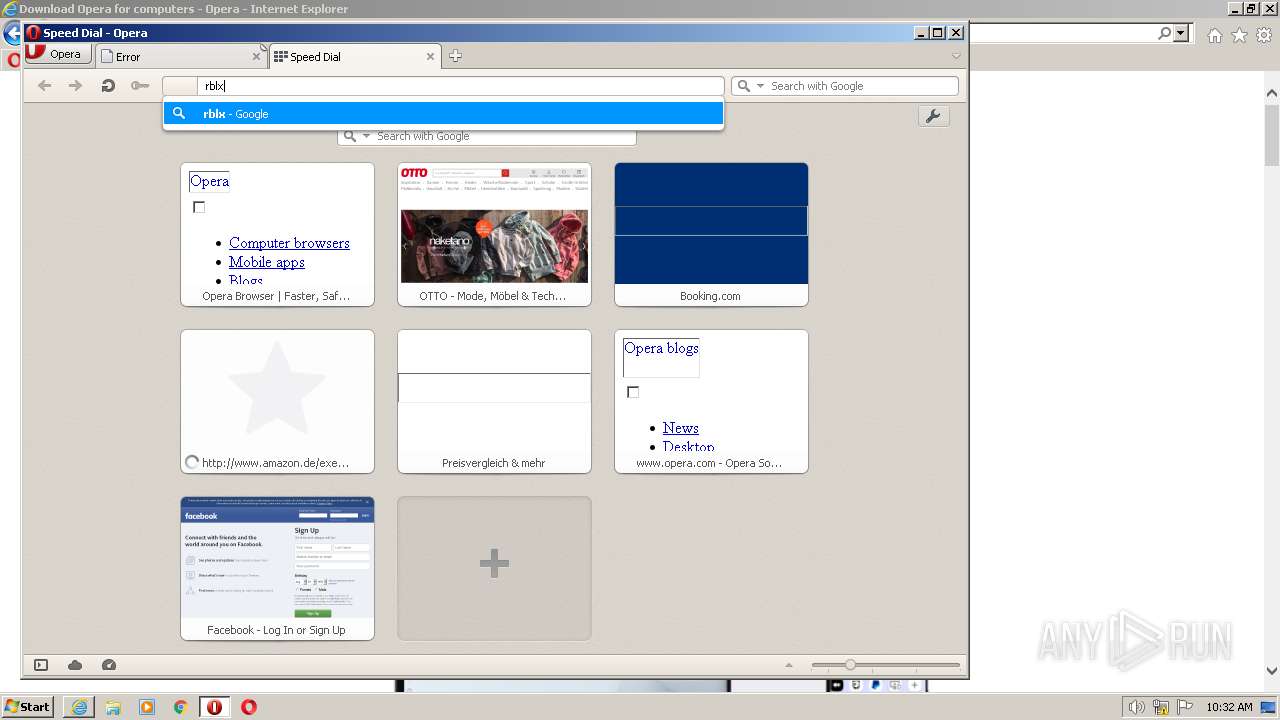
Task: Reload the page with reload icon
Action: click(108, 86)
